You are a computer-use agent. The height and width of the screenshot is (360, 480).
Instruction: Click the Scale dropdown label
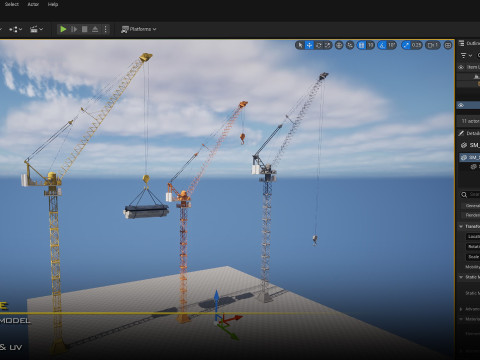[473, 257]
